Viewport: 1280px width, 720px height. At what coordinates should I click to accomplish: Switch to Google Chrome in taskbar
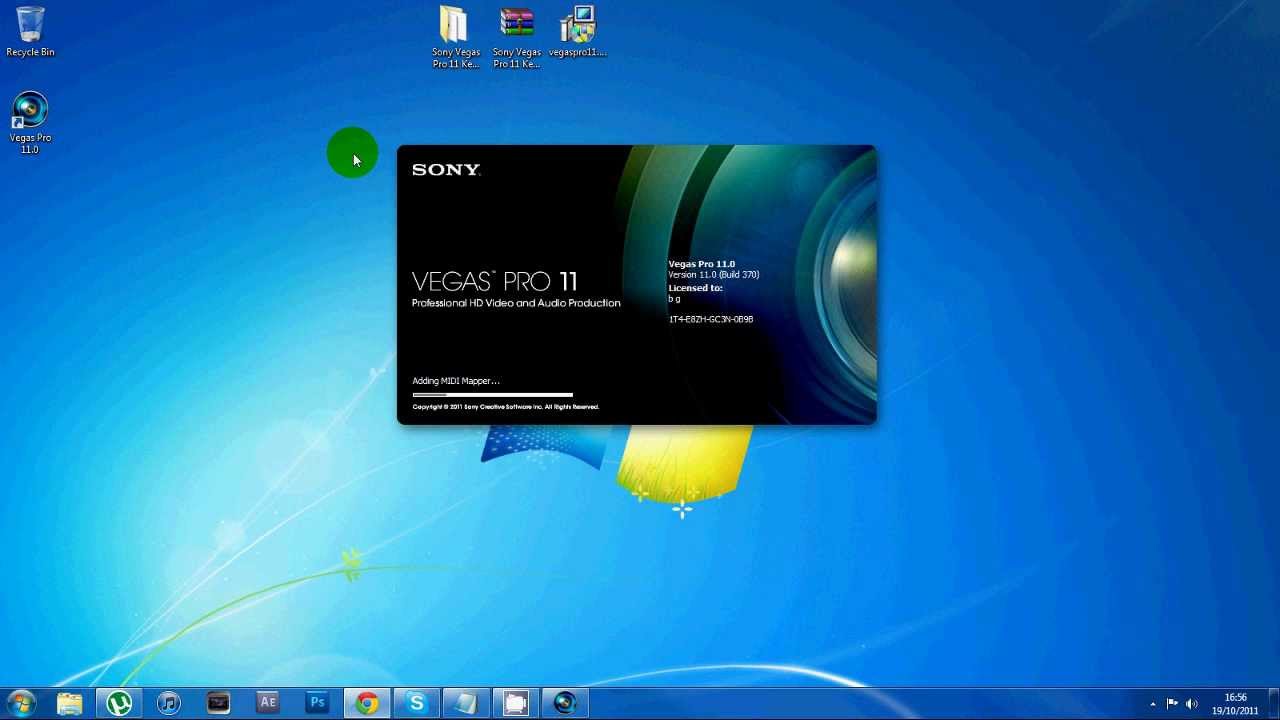(x=367, y=703)
